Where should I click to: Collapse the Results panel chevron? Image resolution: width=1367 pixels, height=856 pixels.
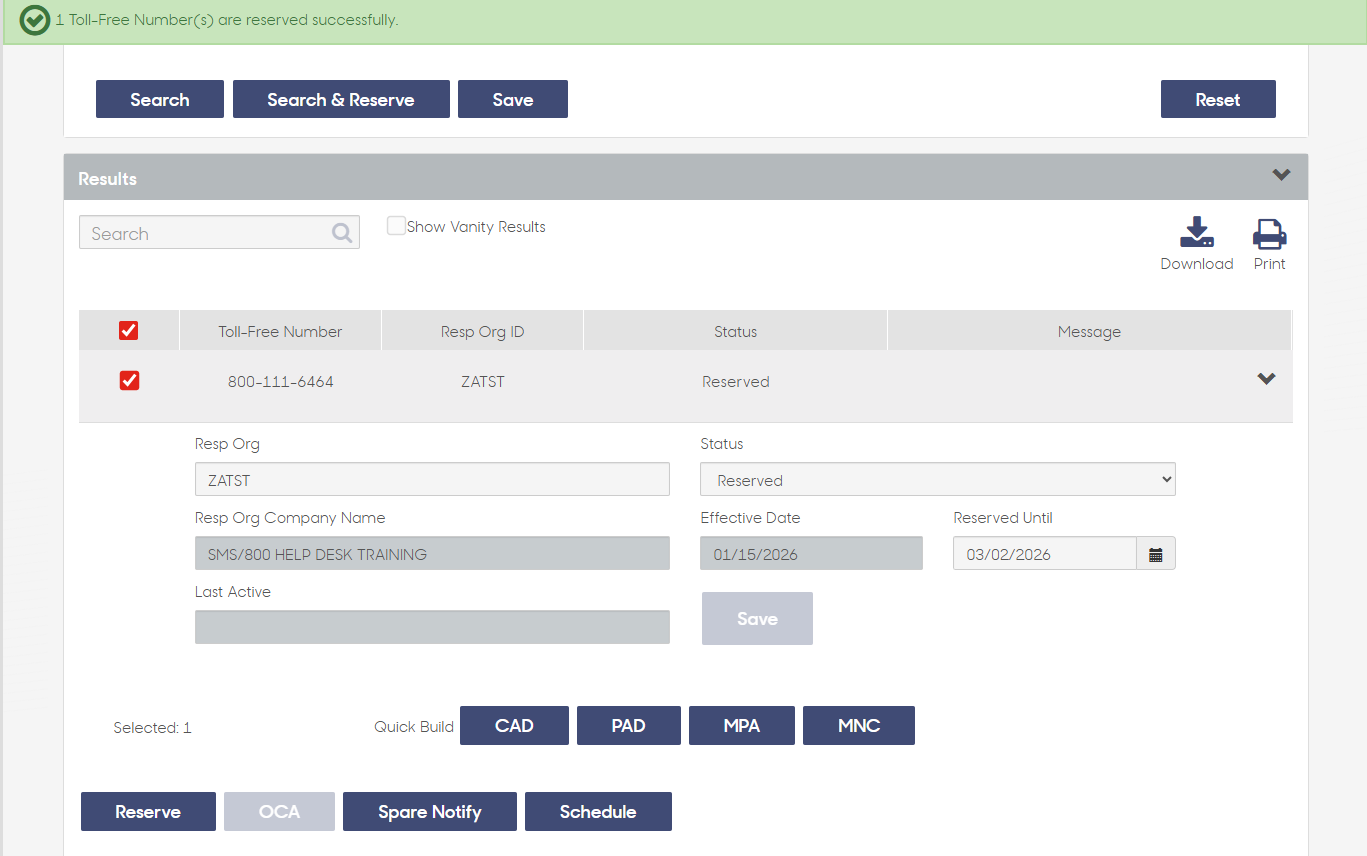coord(1281,175)
